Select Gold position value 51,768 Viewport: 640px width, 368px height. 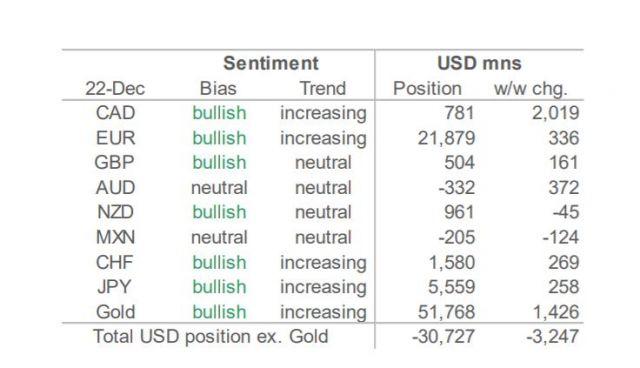(x=446, y=313)
